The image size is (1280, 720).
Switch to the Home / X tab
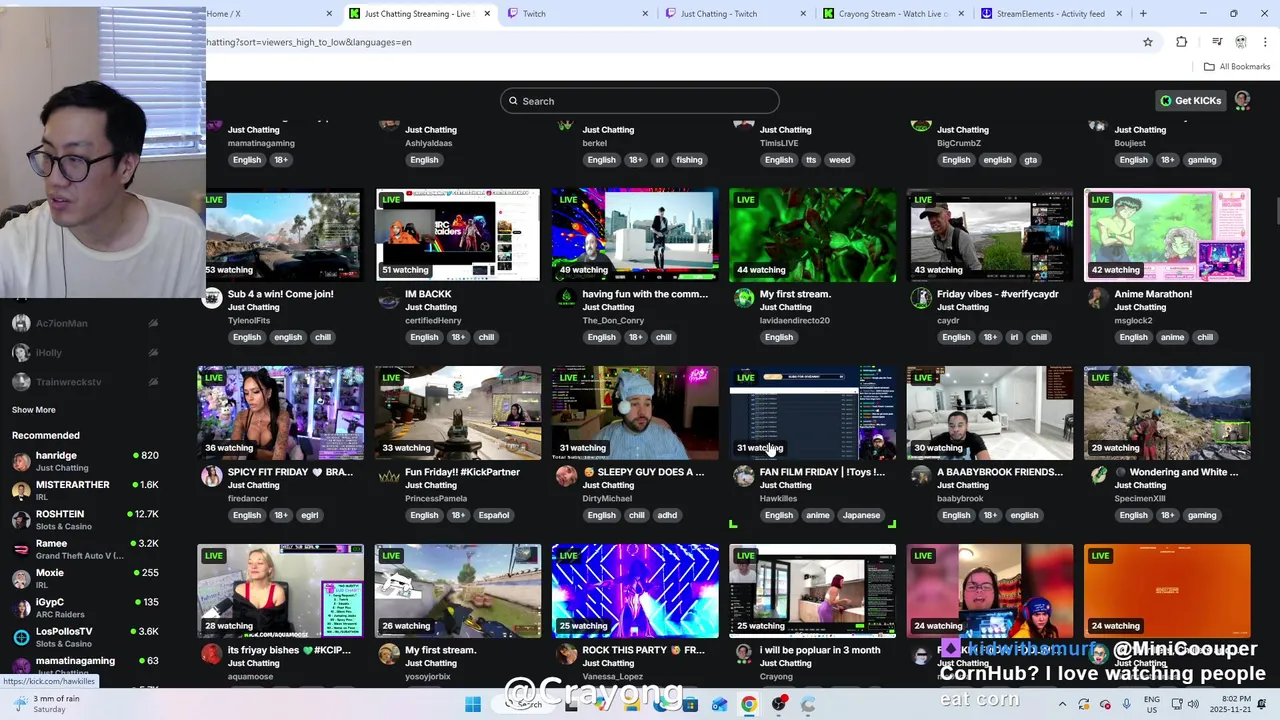tap(268, 14)
